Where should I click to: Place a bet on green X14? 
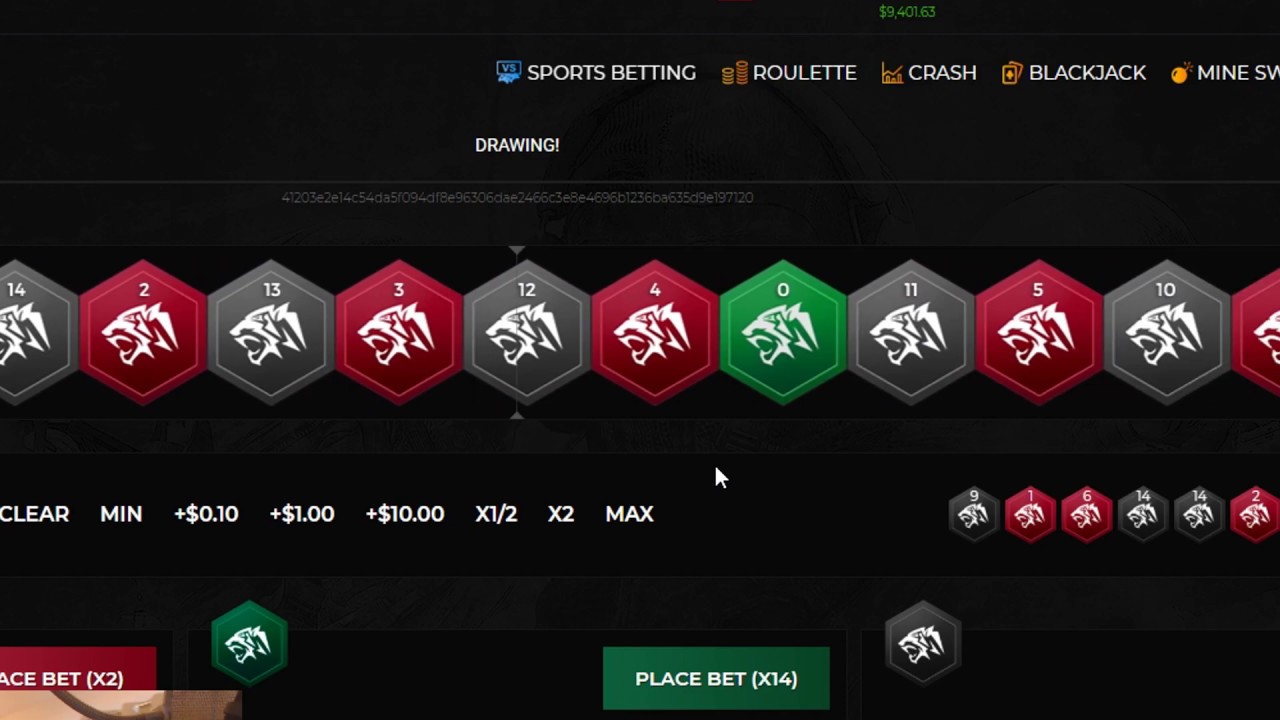click(x=716, y=678)
